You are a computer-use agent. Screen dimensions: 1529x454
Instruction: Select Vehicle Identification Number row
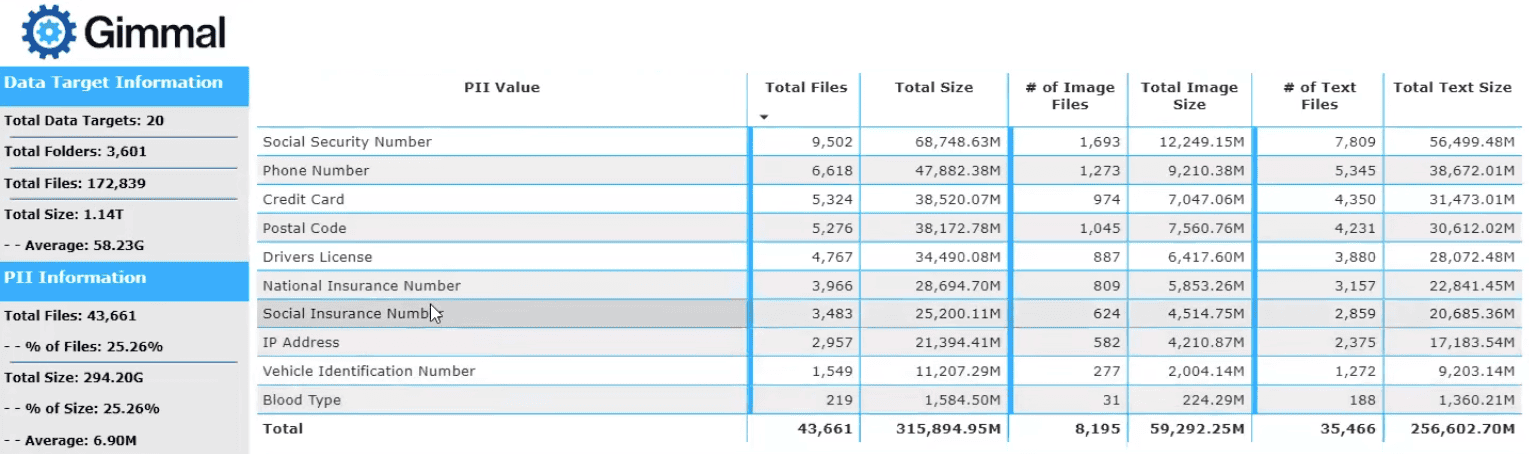[368, 372]
